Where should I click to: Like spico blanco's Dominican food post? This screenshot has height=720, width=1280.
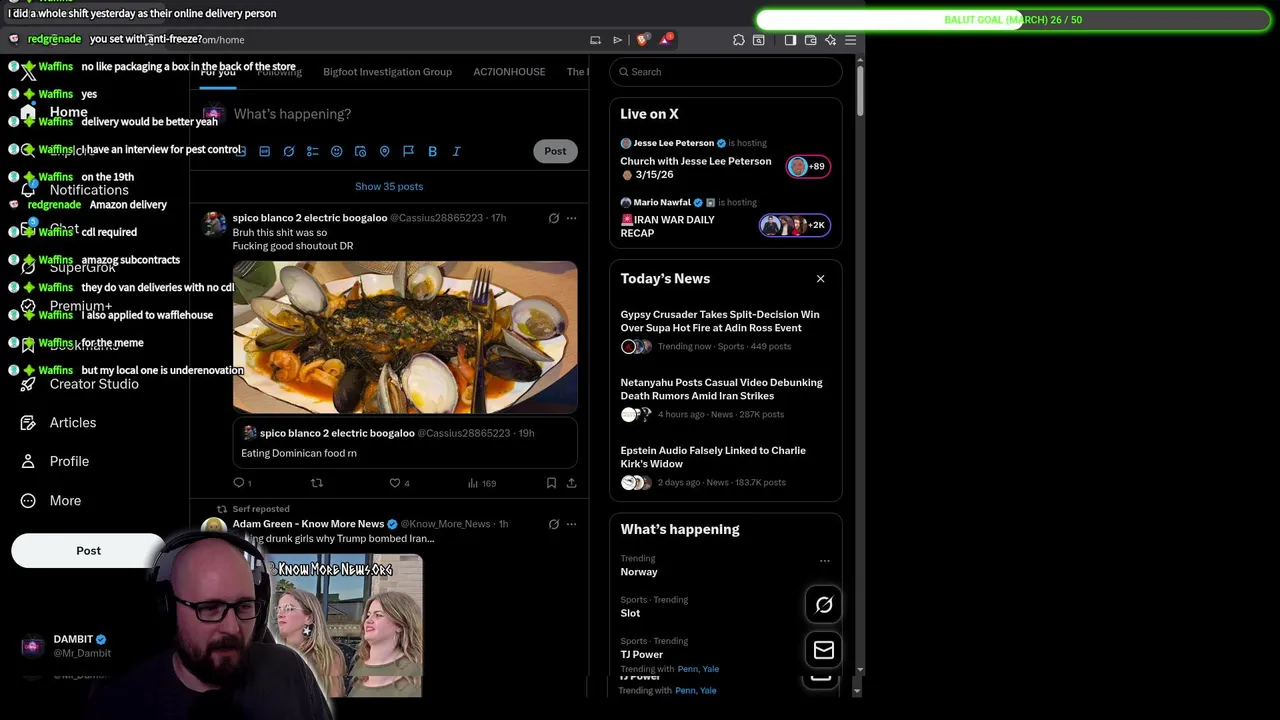[398, 483]
